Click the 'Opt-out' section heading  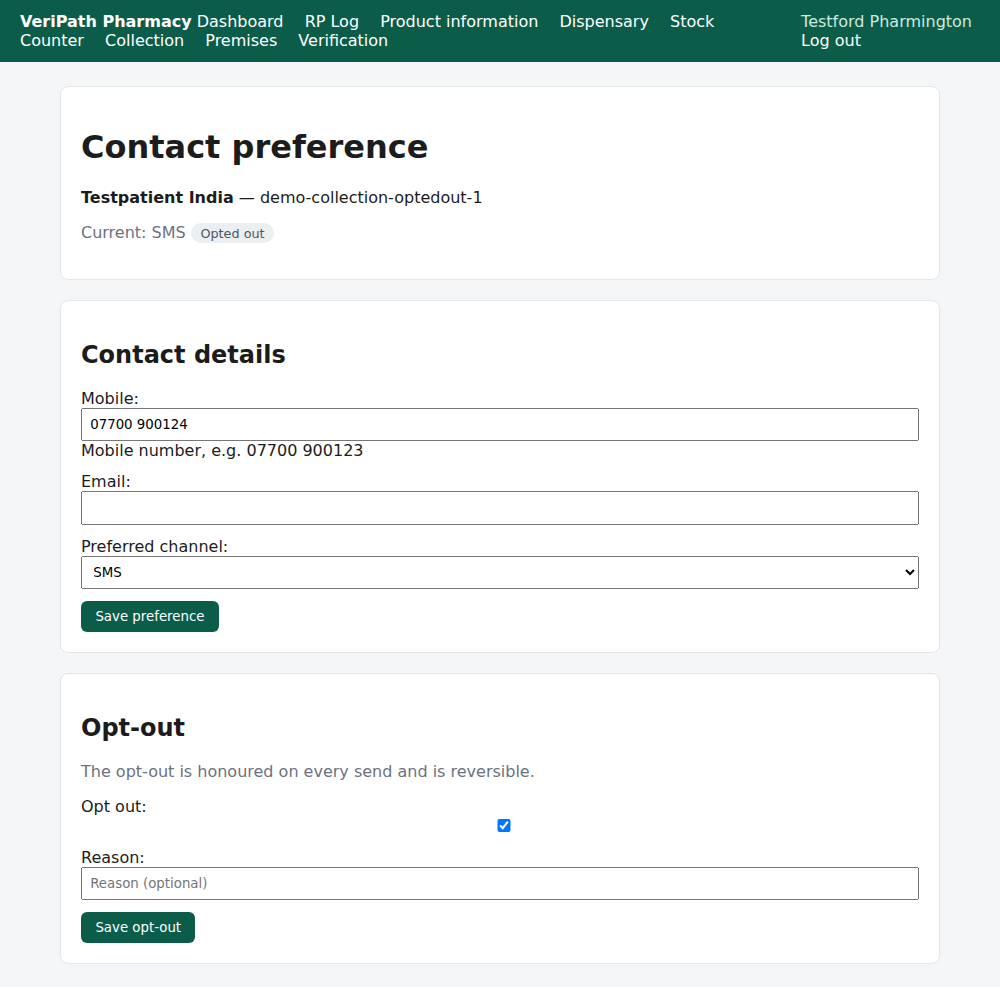133,727
